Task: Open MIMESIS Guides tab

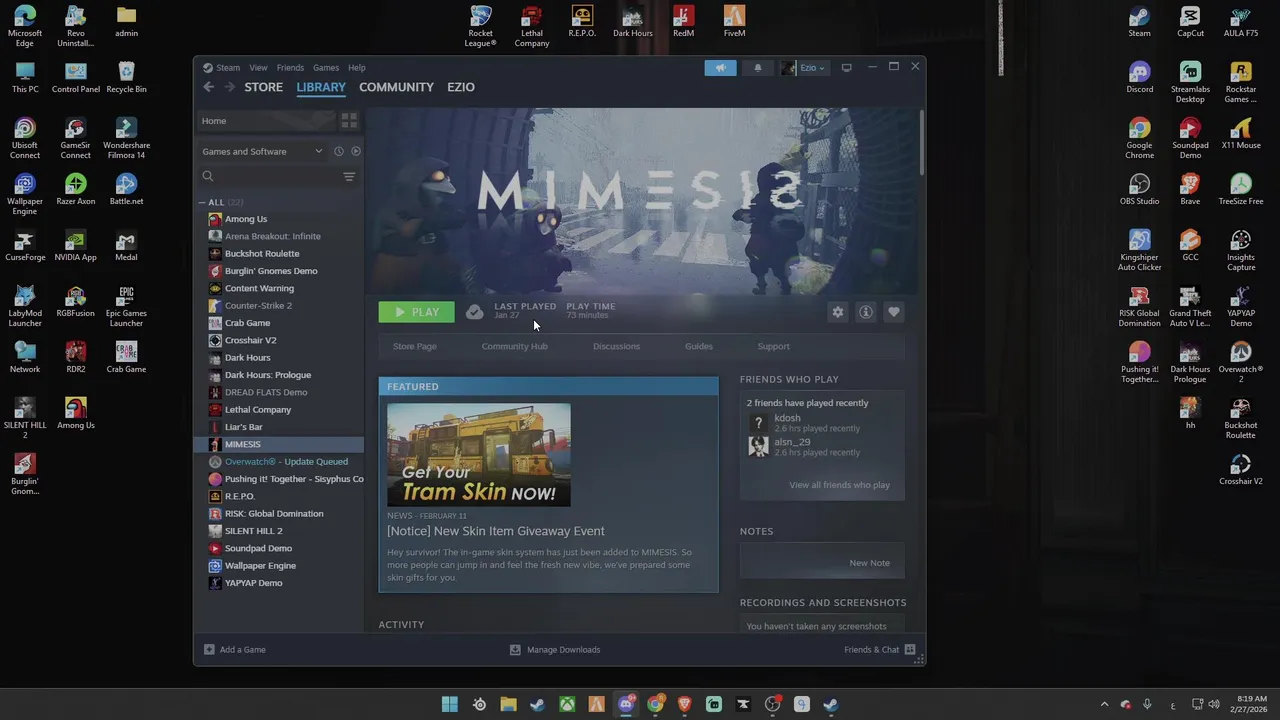Action: point(699,346)
